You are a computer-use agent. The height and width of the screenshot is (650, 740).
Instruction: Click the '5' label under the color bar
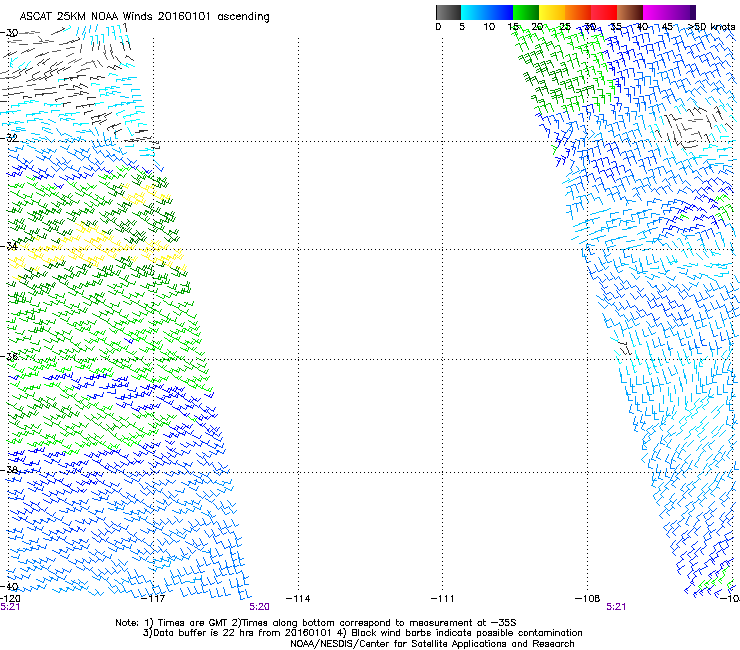click(462, 27)
